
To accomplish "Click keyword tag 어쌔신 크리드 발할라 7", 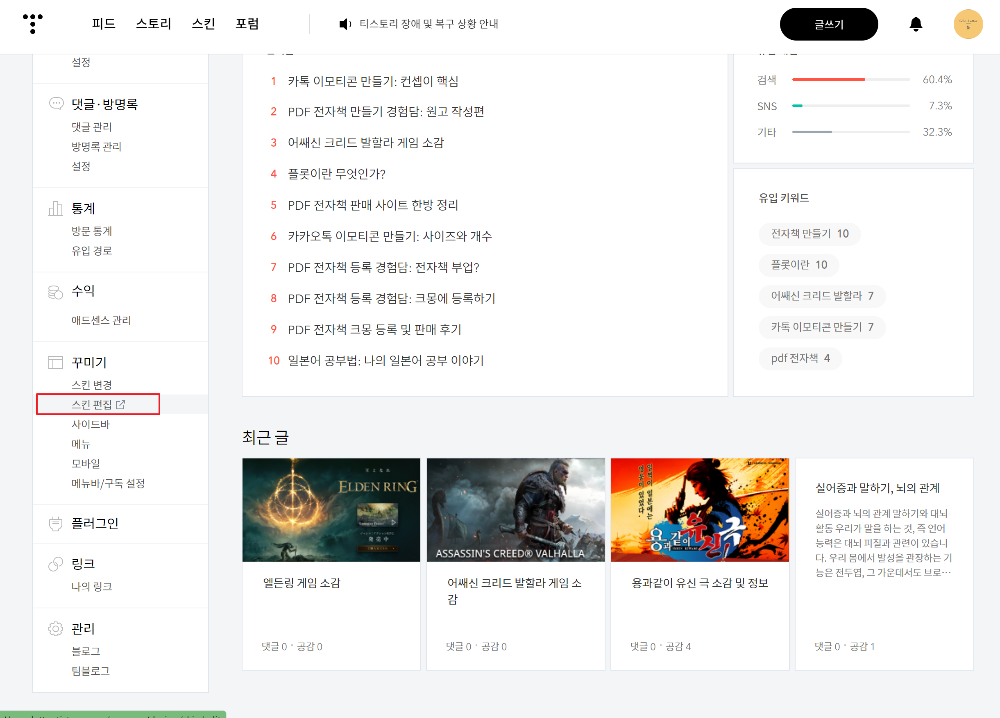I will point(822,296).
